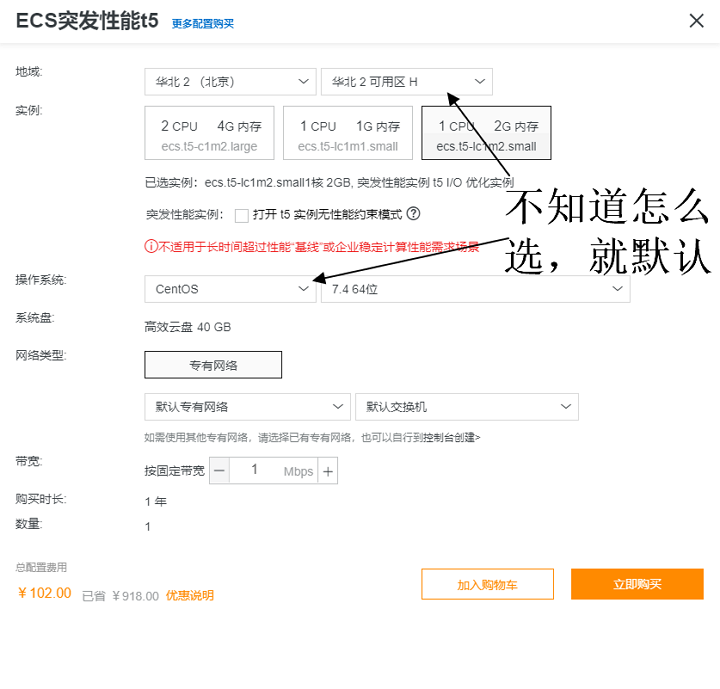Click the red 不适用于长时间 warning text
720x689 pixels.
tap(319, 247)
